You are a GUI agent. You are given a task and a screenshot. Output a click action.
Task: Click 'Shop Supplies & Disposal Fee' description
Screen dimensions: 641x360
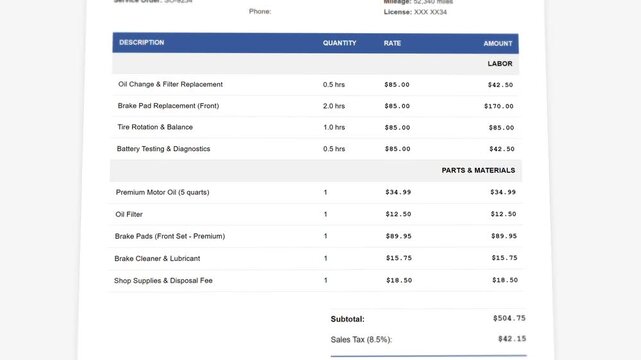point(163,281)
